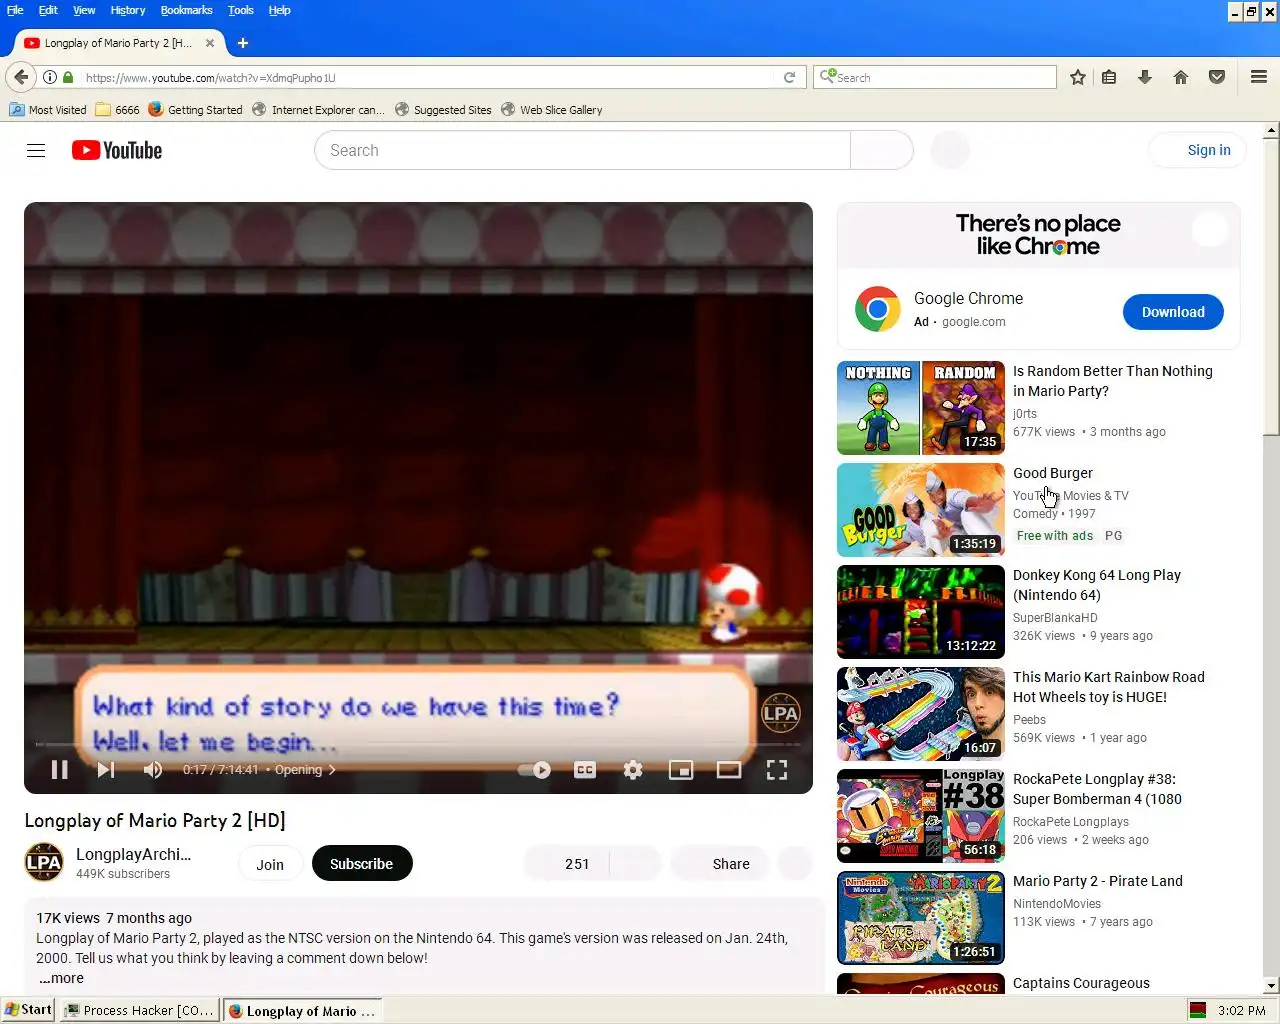Open the Bookmarks menu
This screenshot has width=1280, height=1024.
[x=187, y=10]
